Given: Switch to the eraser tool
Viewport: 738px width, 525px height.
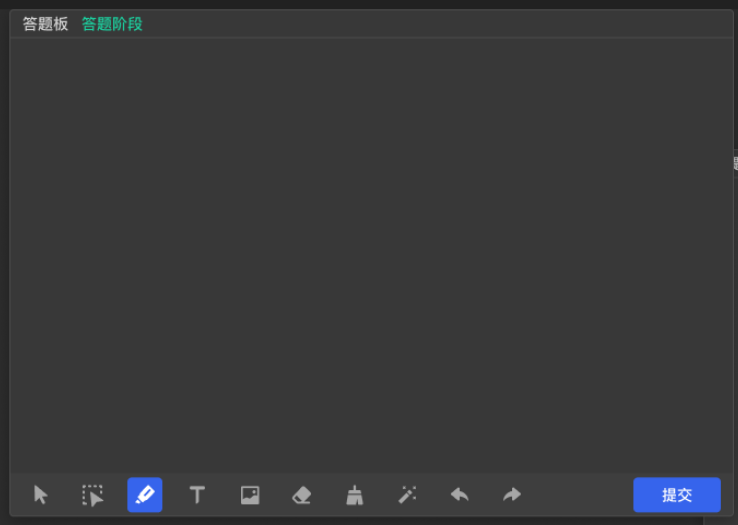Looking at the screenshot, I should pos(302,495).
